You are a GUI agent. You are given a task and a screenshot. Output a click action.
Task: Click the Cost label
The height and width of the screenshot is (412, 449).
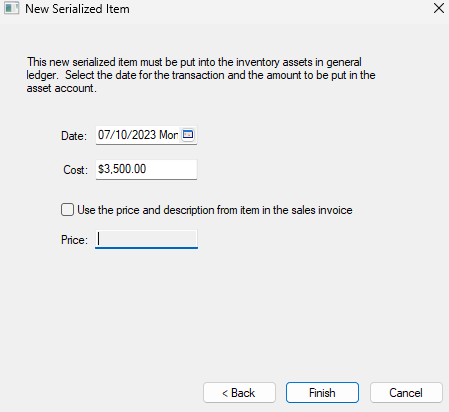tap(76, 170)
